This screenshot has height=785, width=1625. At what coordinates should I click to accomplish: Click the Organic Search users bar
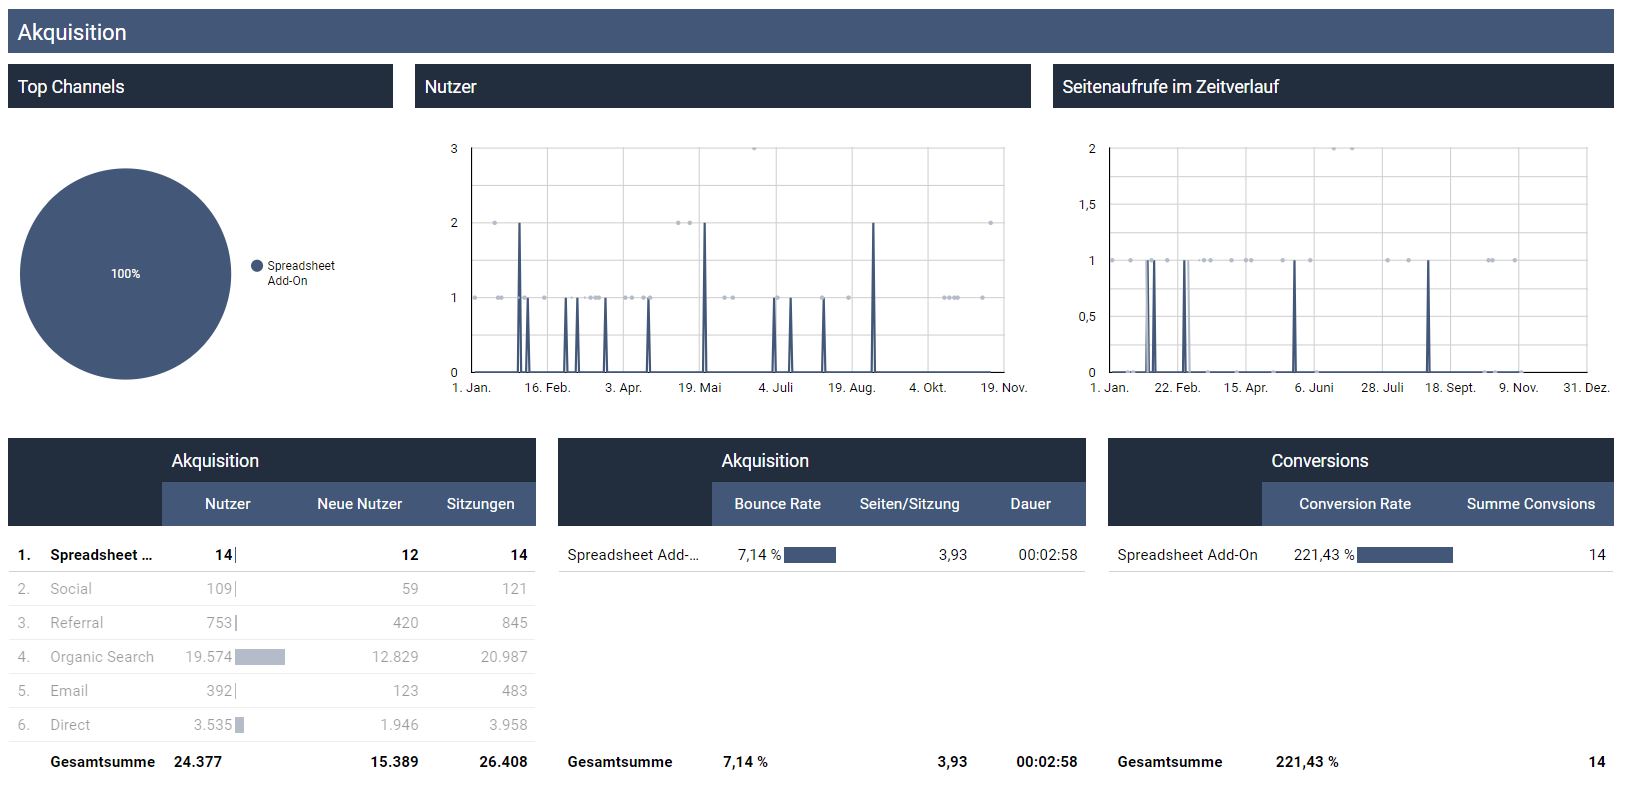point(260,657)
